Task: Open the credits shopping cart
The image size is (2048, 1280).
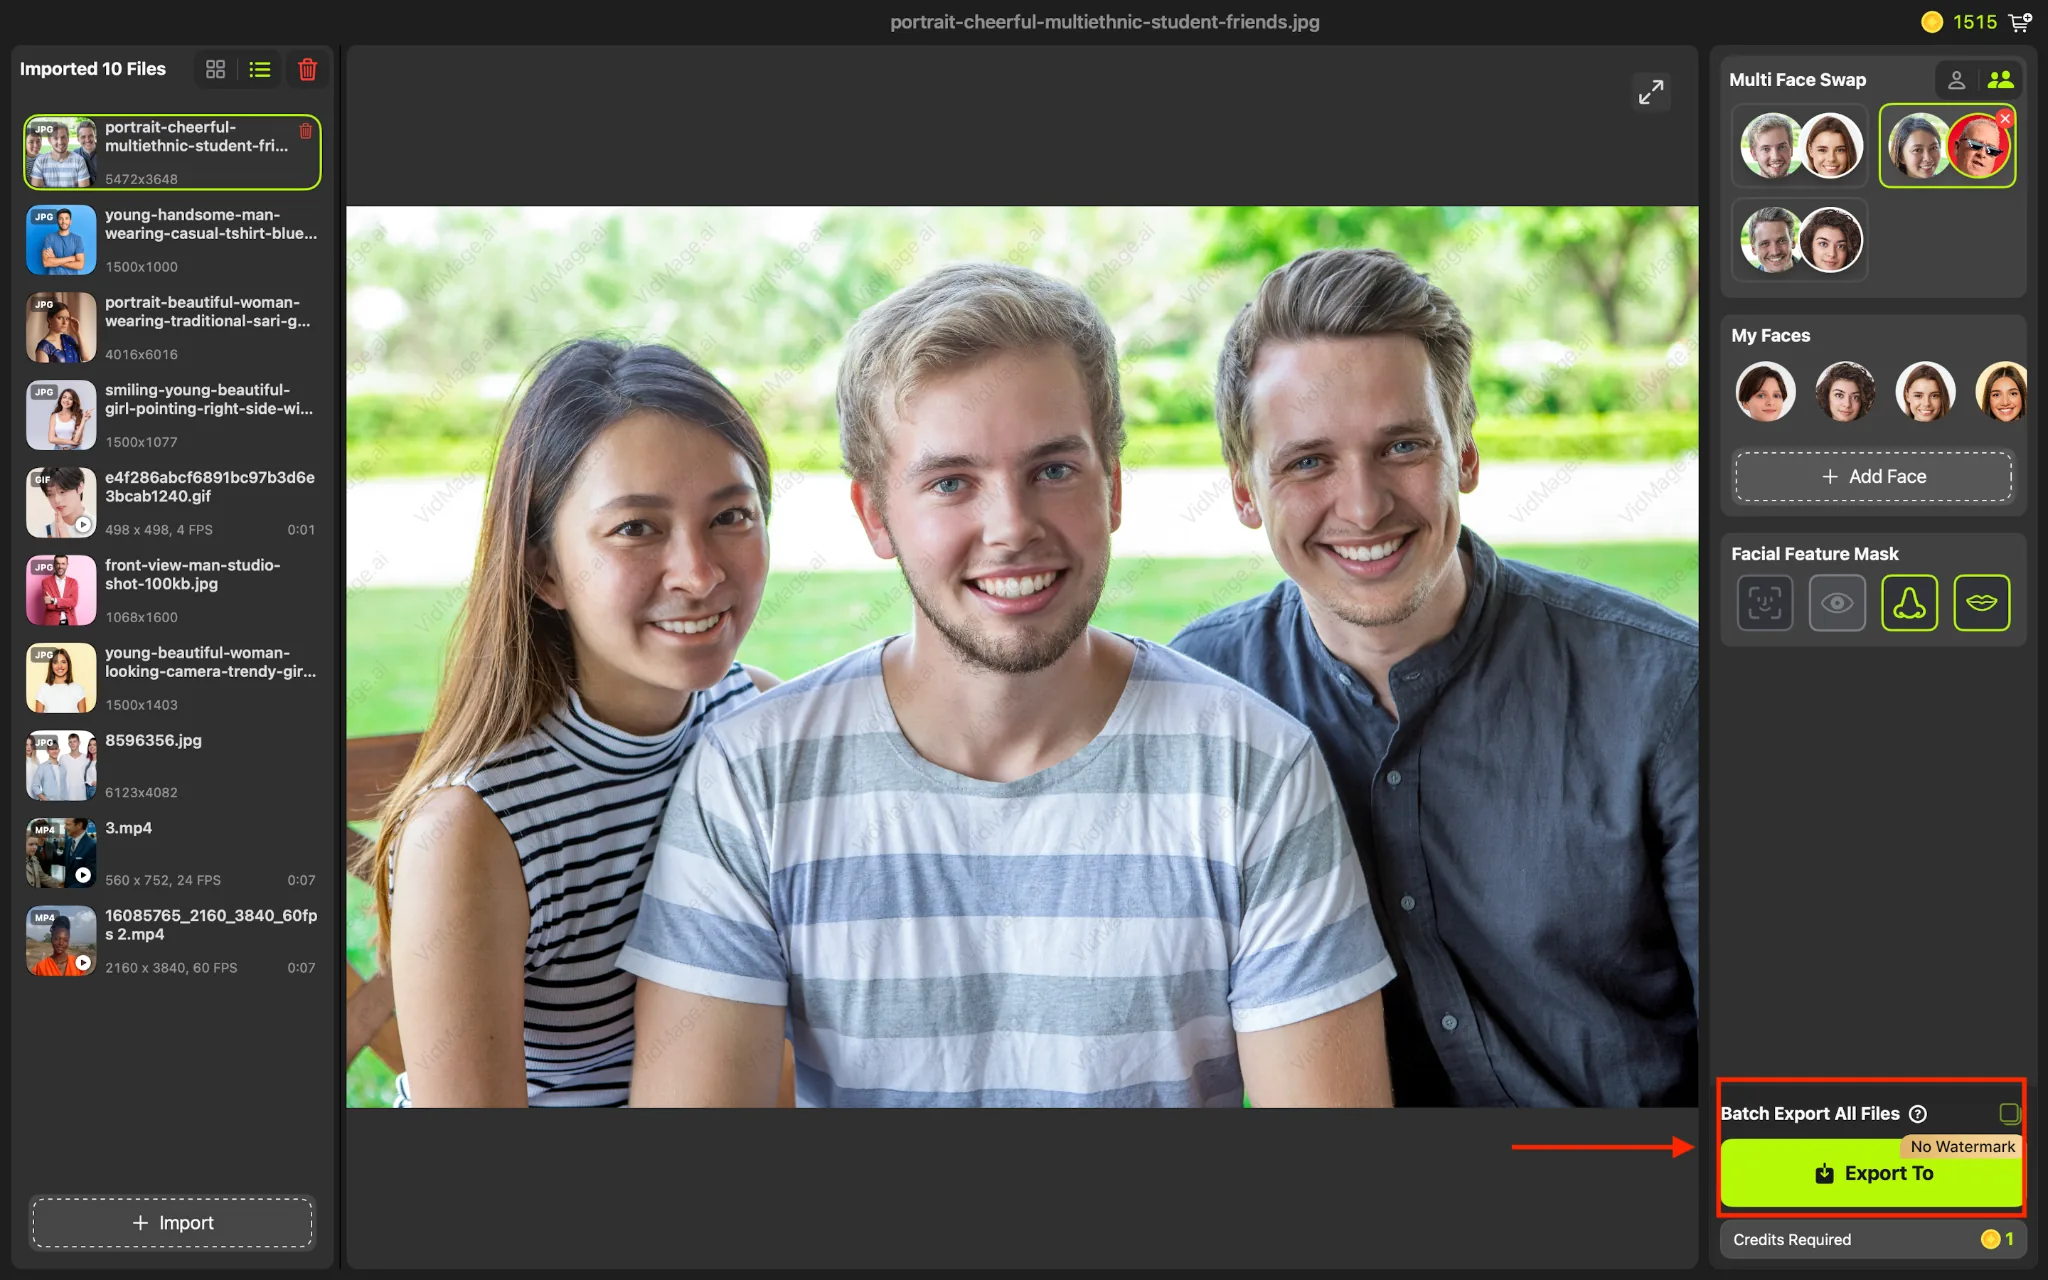Action: (x=2020, y=22)
